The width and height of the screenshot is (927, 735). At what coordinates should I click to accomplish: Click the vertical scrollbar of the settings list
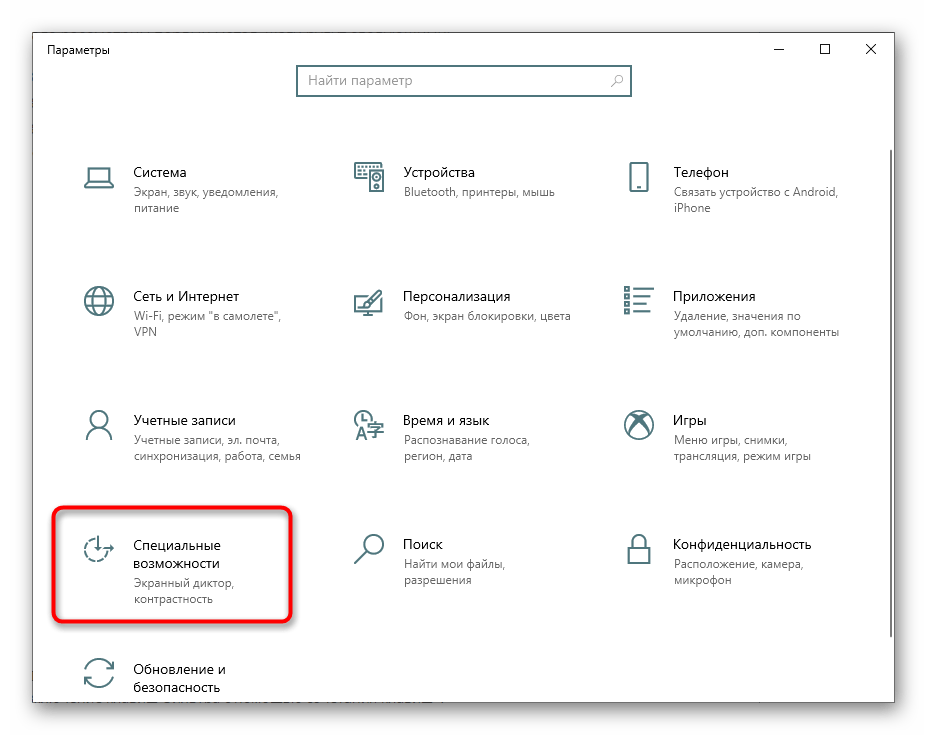(x=890, y=393)
